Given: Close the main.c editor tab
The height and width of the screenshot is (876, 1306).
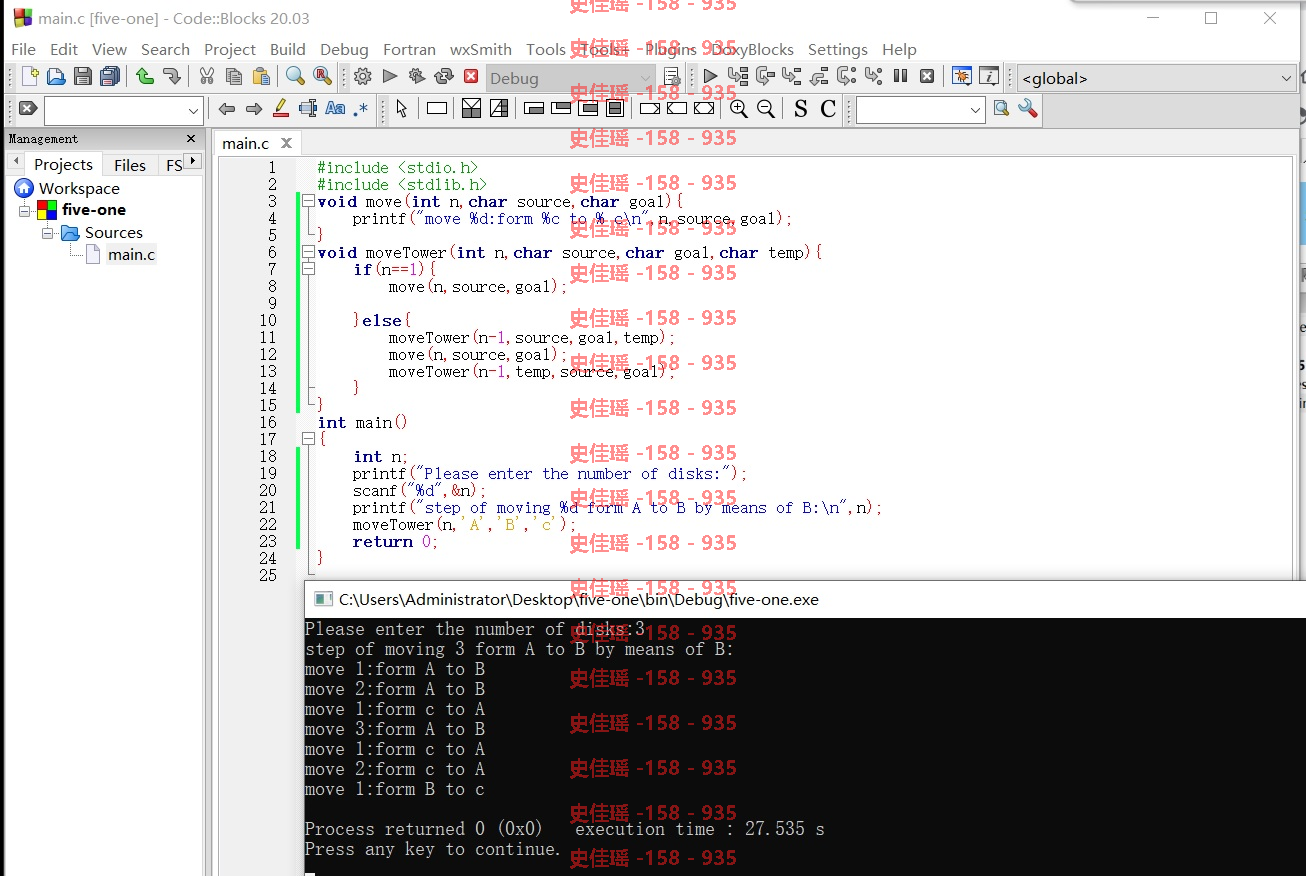Looking at the screenshot, I should (285, 143).
